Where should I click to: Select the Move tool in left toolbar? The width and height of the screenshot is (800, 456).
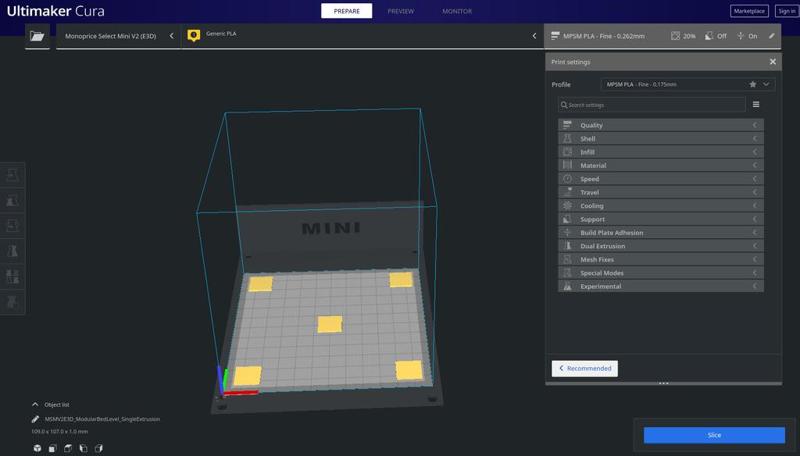click(12, 175)
